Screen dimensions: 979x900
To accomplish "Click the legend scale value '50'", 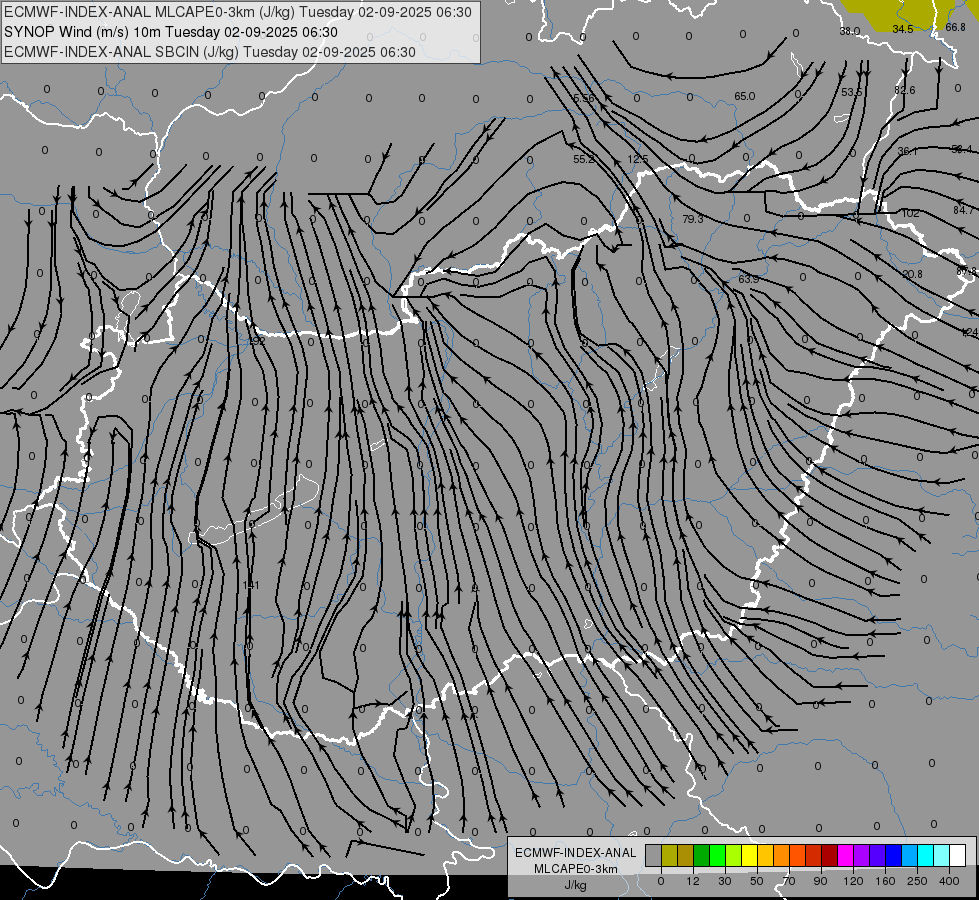I will 757,881.
